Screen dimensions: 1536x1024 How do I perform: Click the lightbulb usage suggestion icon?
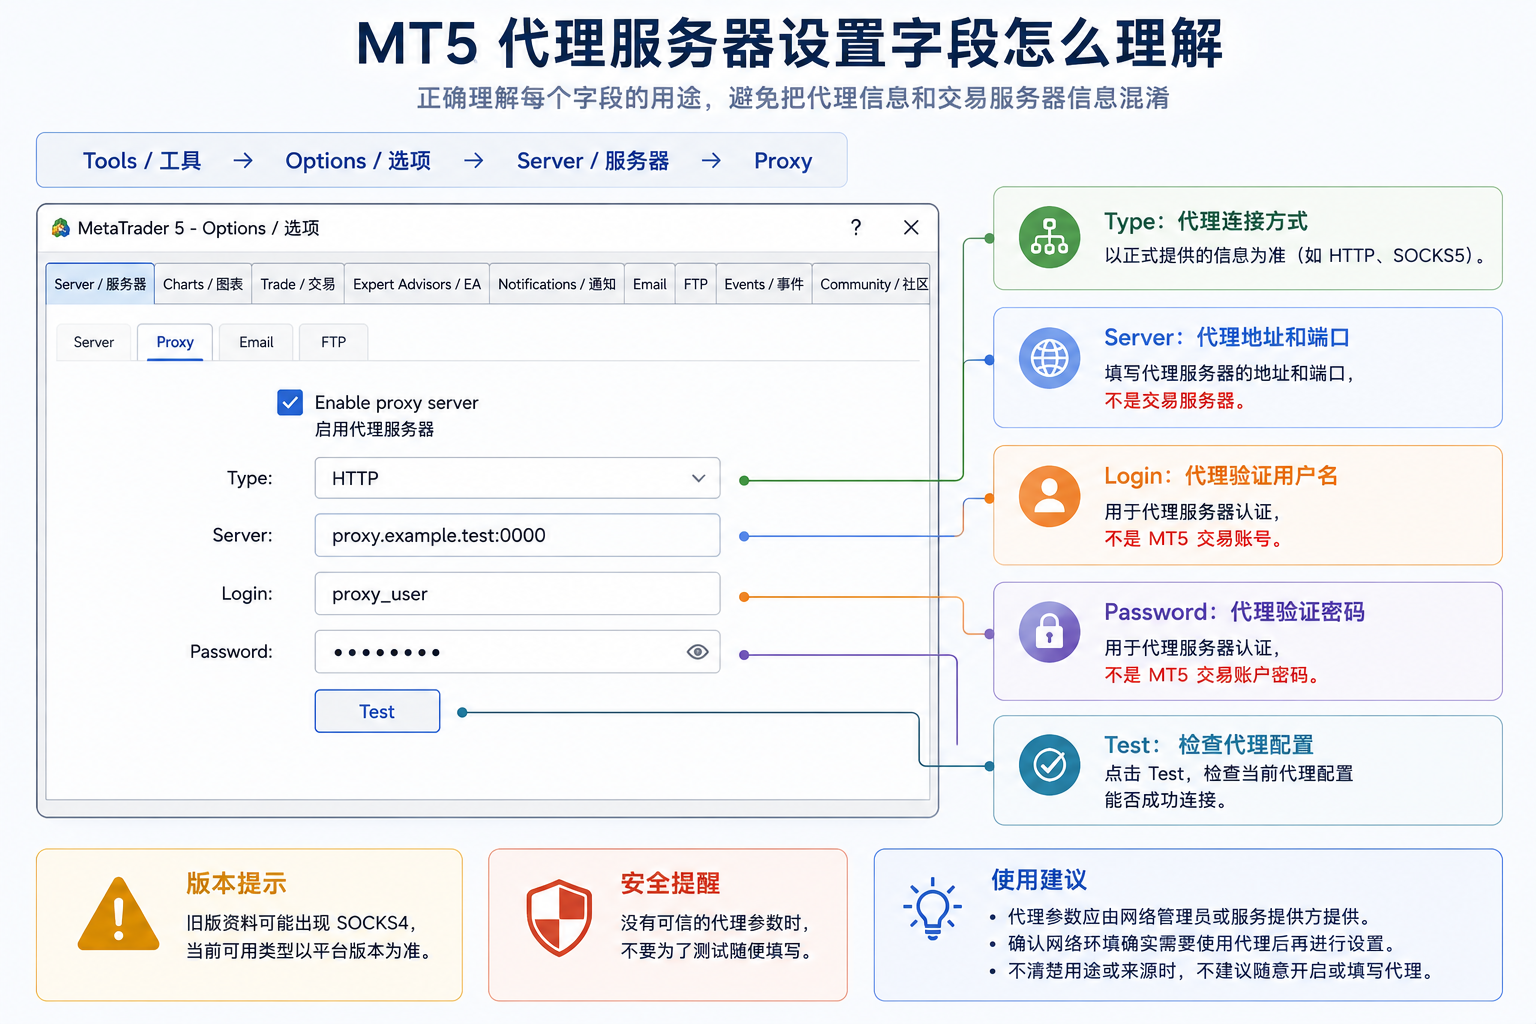(932, 909)
